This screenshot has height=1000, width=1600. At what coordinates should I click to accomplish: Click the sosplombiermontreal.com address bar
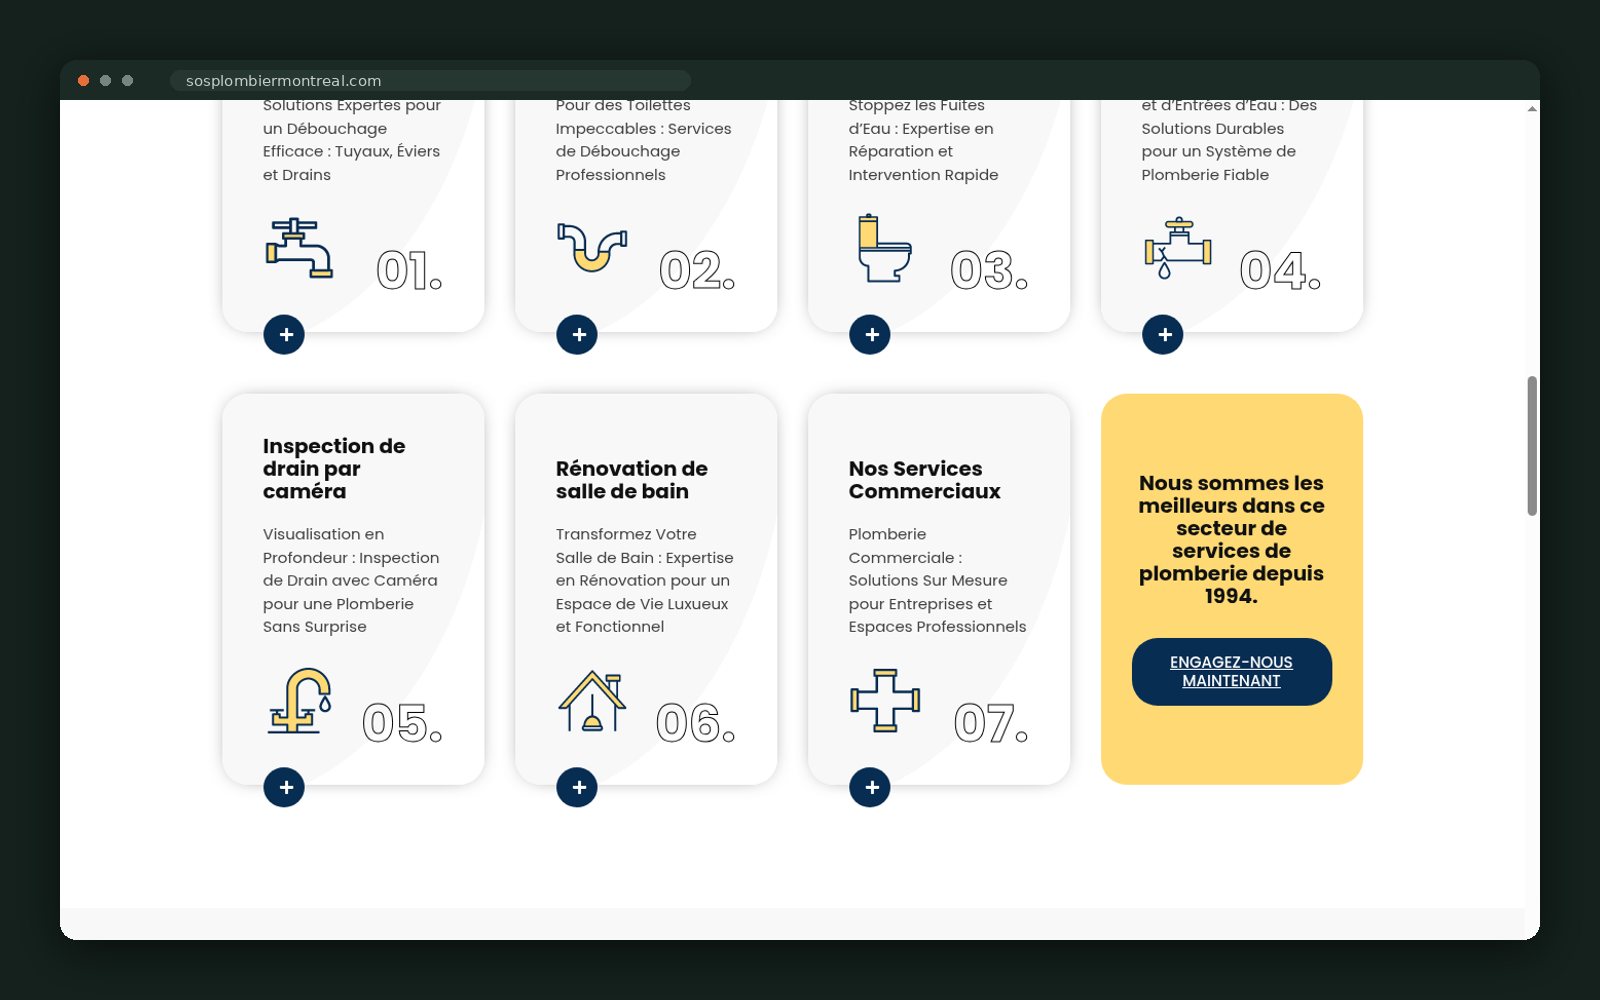430,81
